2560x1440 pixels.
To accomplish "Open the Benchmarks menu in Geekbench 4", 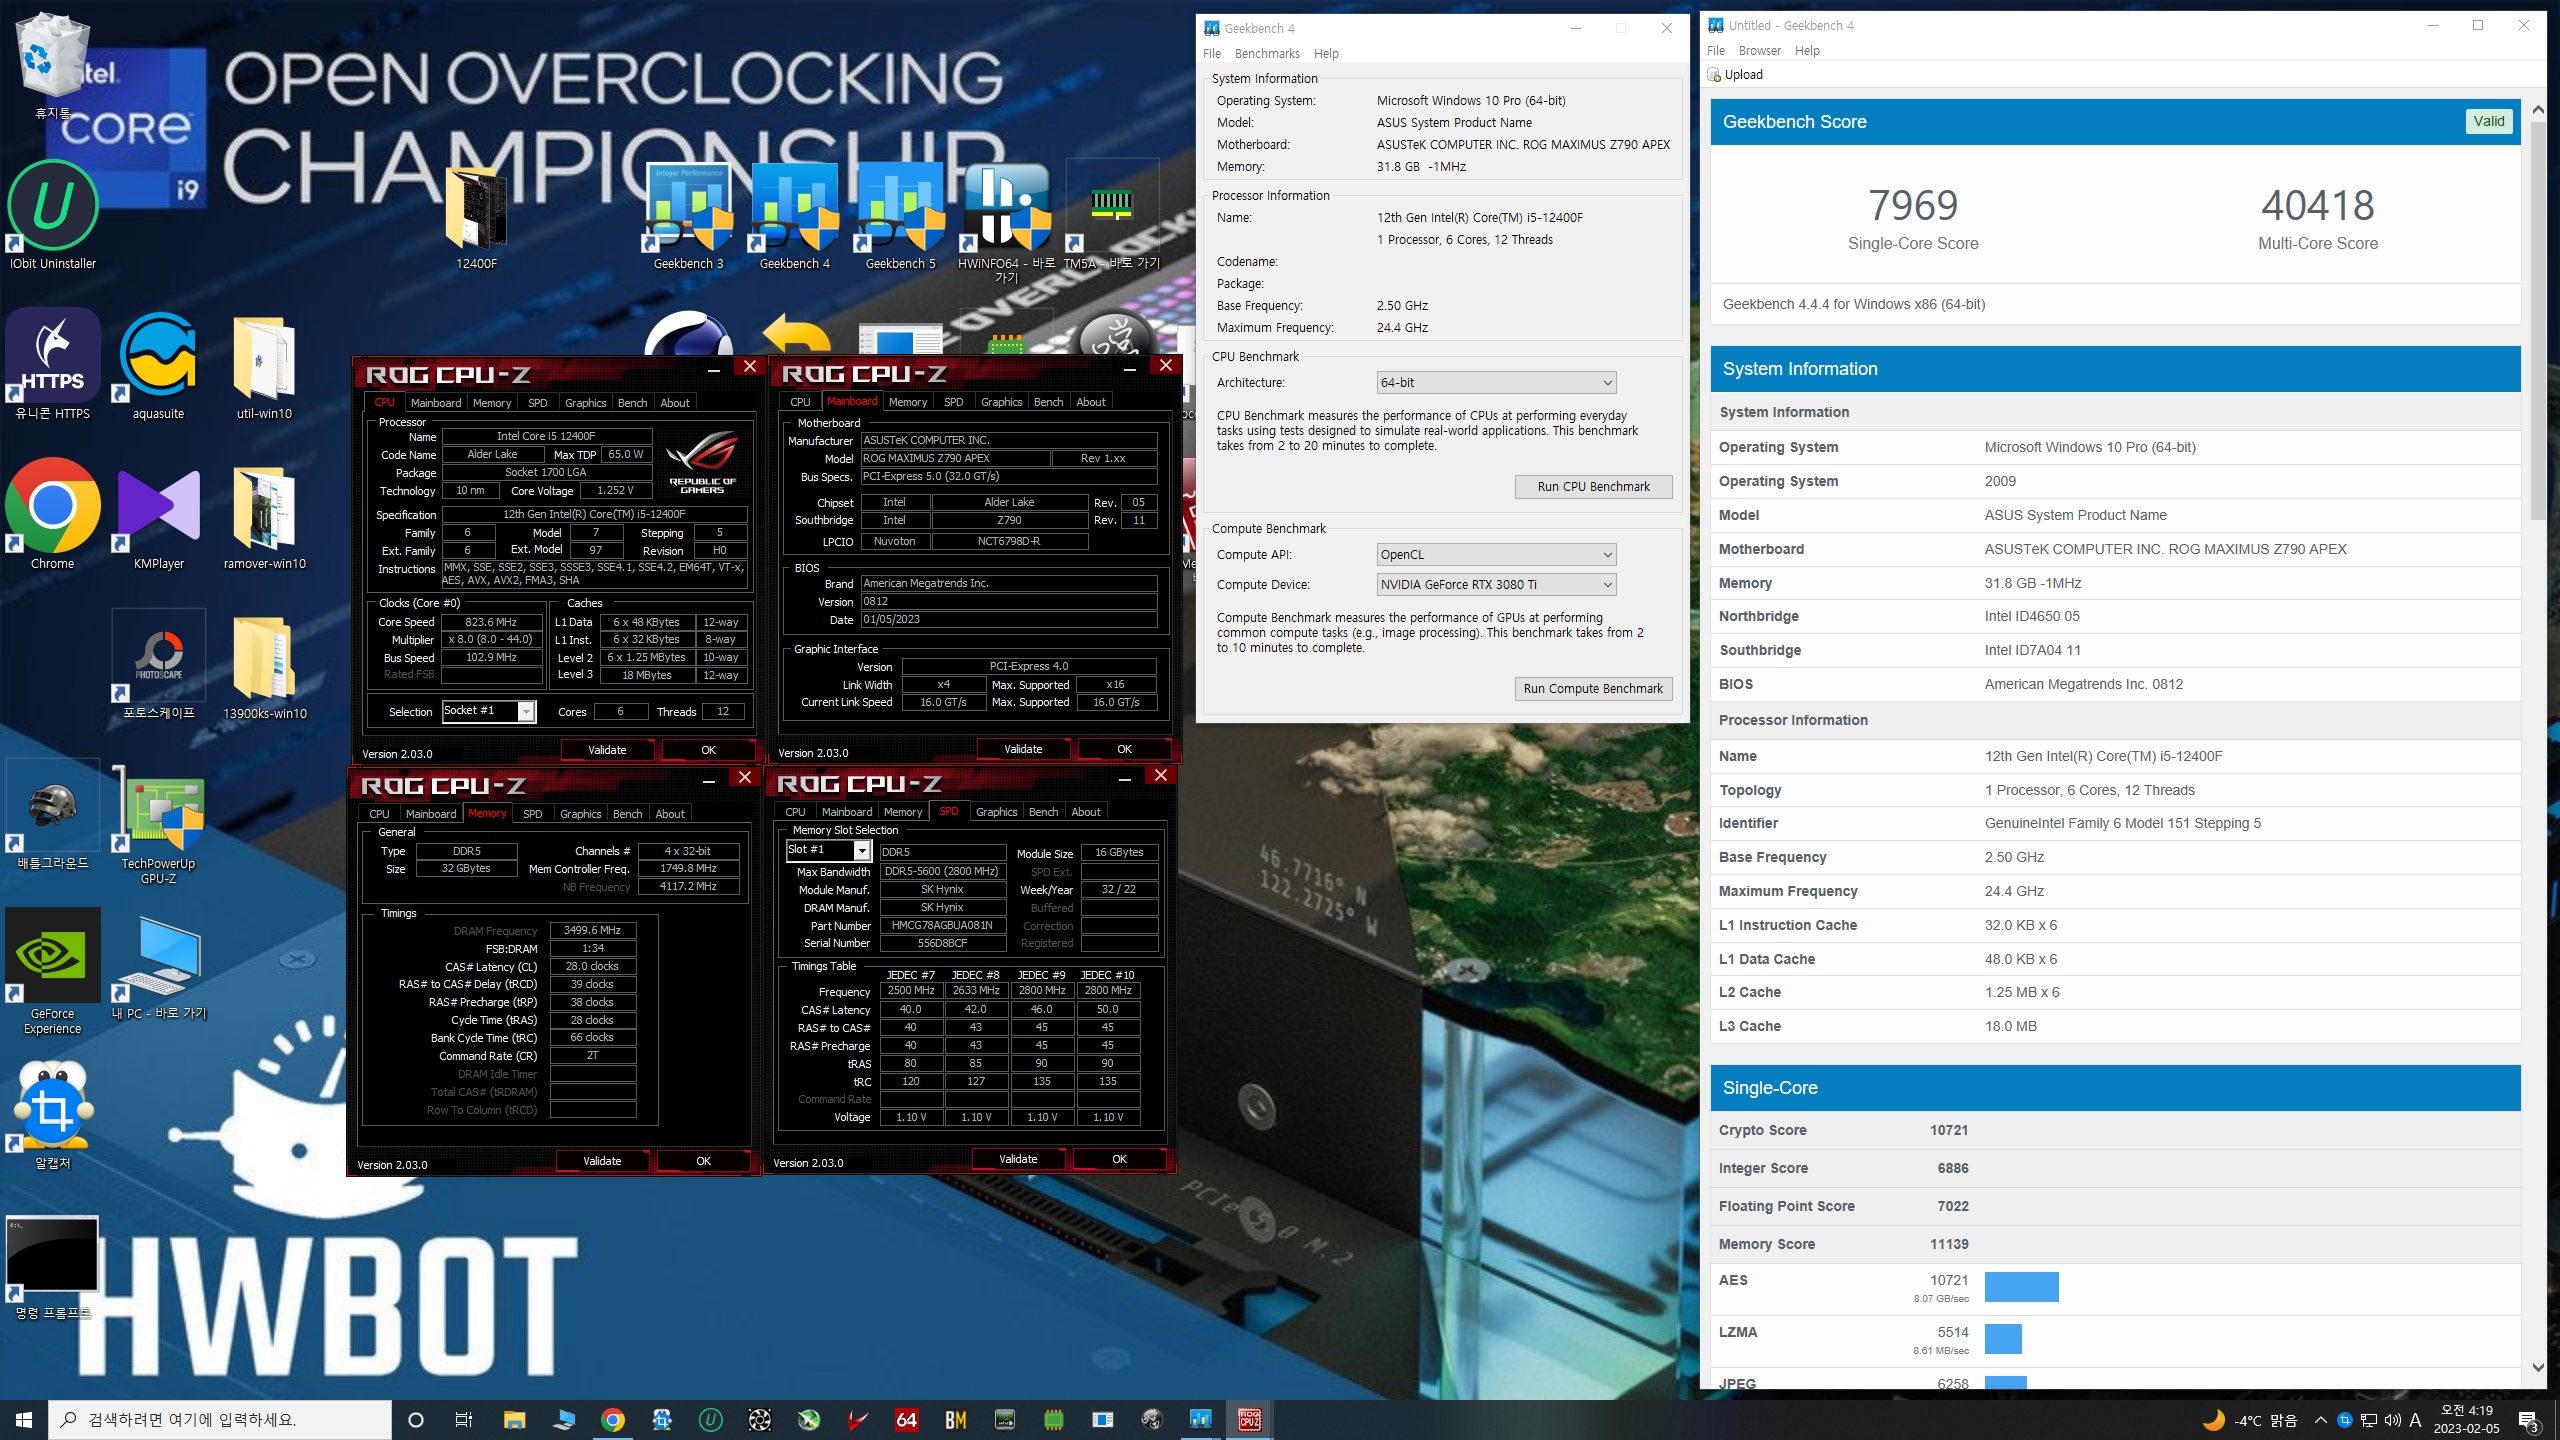I will (x=1267, y=53).
